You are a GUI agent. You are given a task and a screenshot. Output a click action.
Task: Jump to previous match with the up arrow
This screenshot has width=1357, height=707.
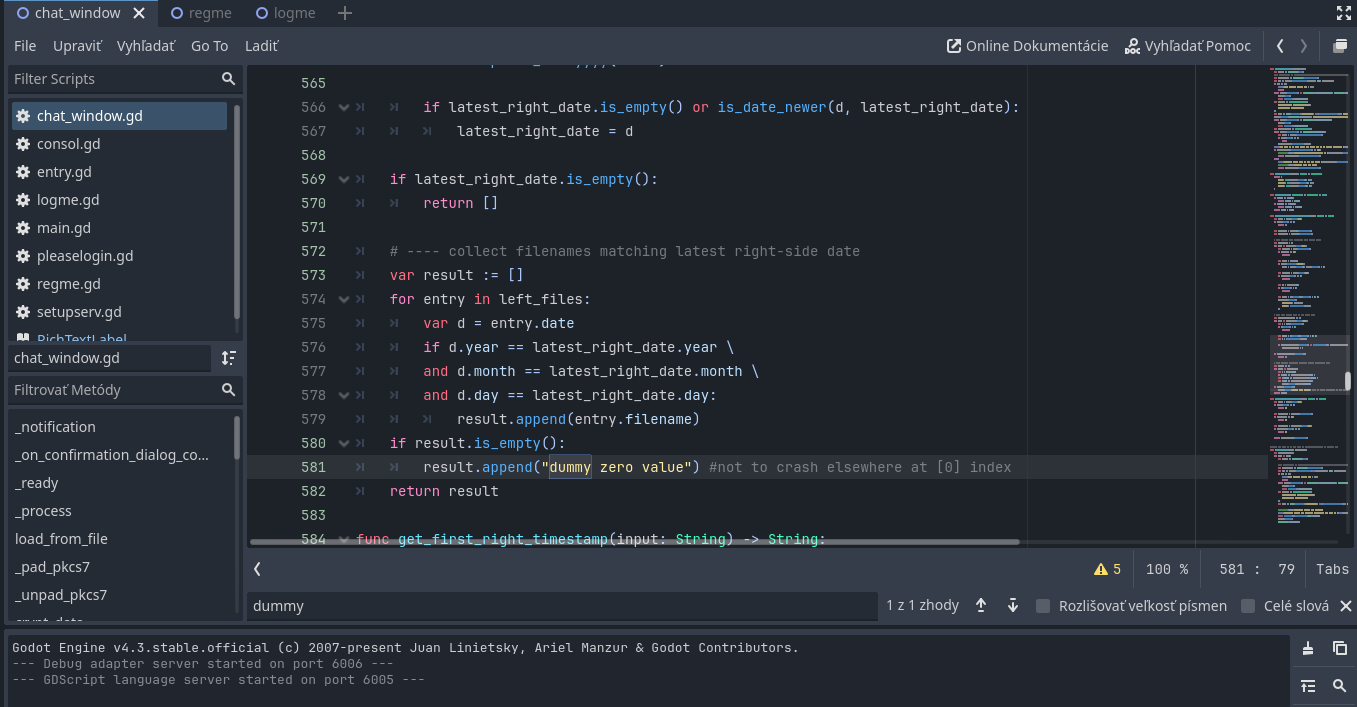(981, 604)
